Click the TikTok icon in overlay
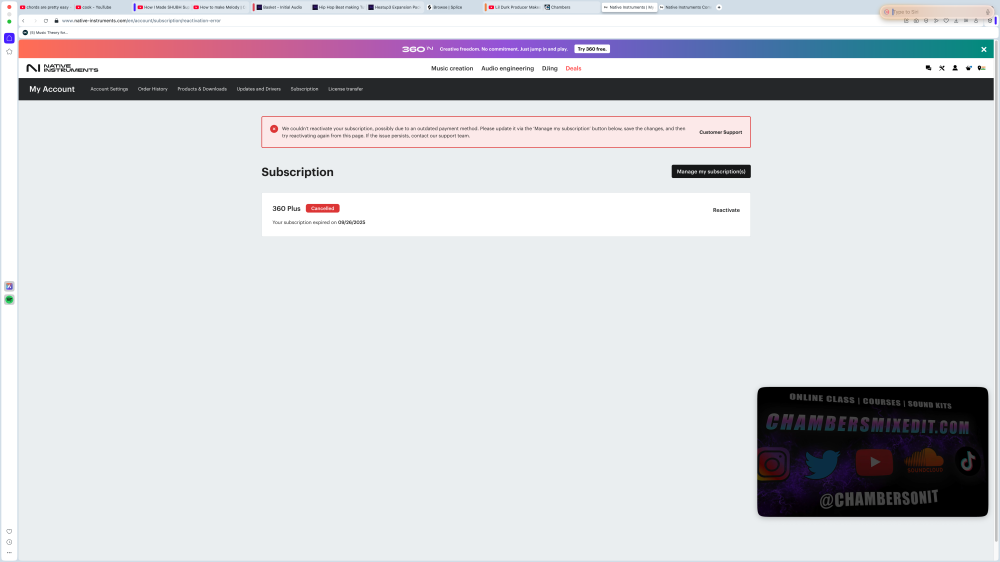This screenshot has width=1000, height=562. pyautogui.click(x=968, y=461)
